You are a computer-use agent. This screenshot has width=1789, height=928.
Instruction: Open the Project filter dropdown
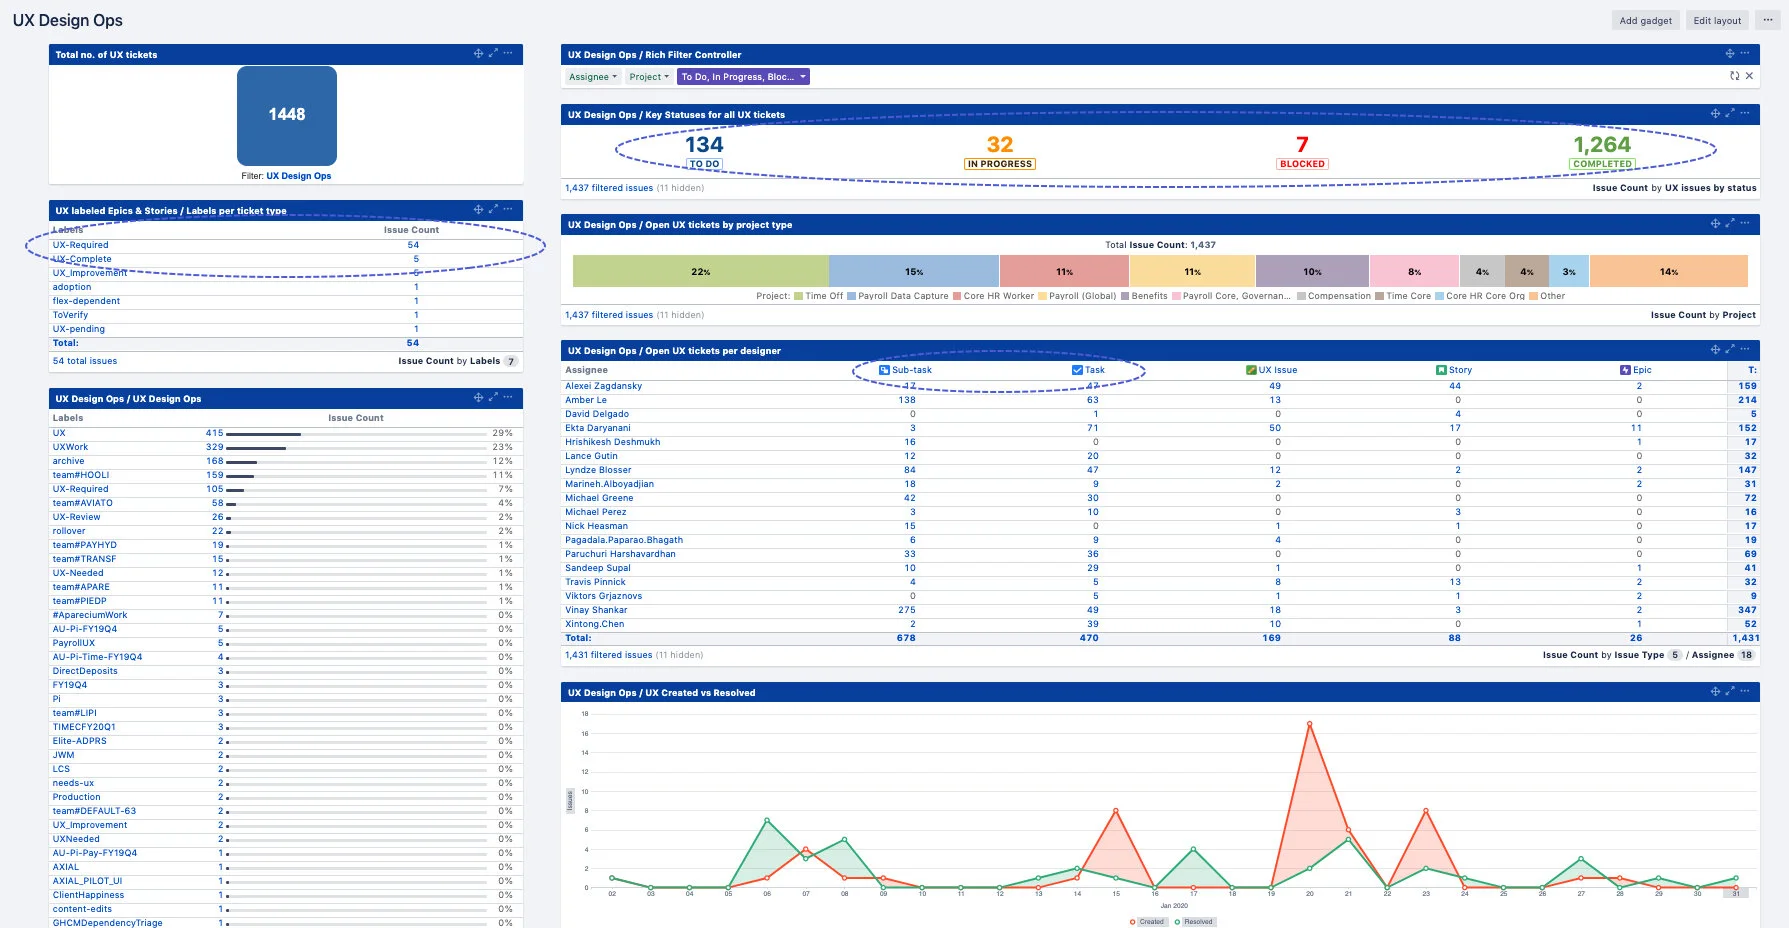(648, 76)
